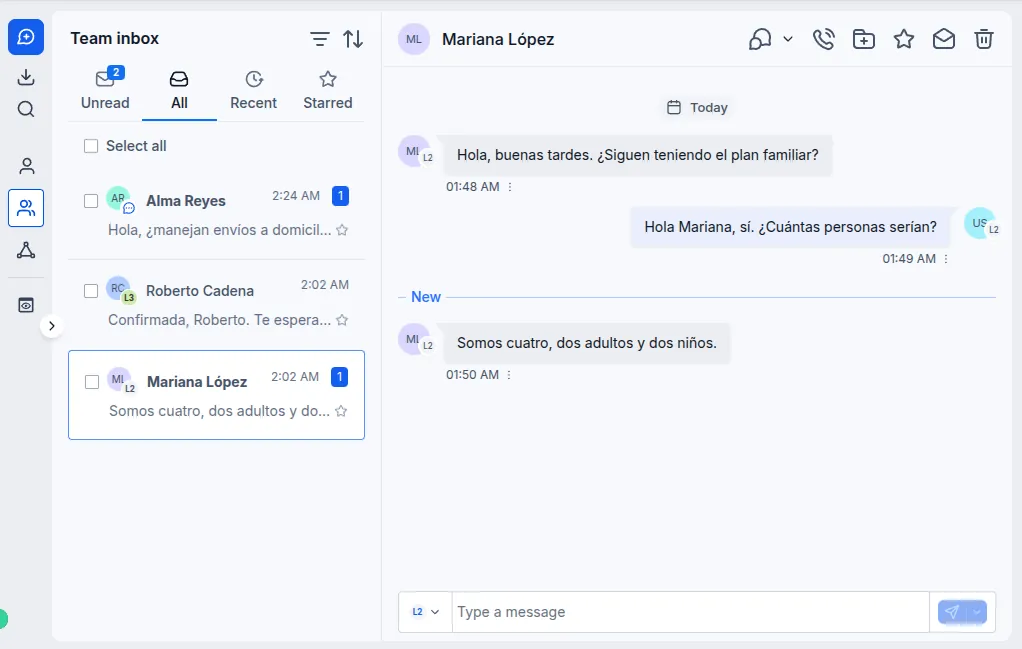Click message 'Hola, buenas tardes' bubble
Screen dimensions: 1022x649
(x=637, y=155)
